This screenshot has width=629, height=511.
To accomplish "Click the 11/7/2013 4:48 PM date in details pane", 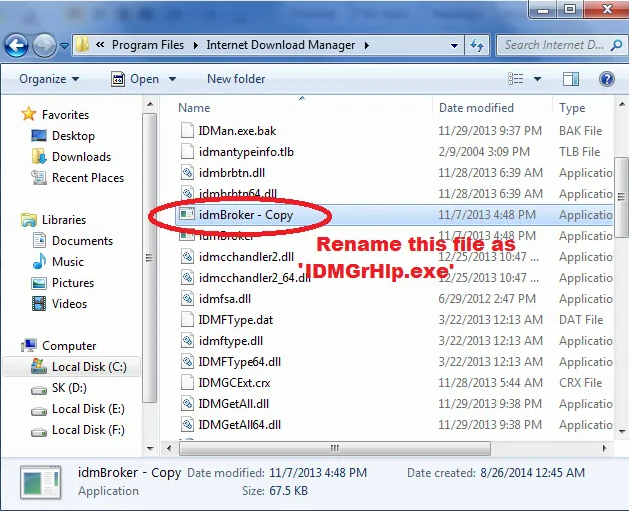I will (318, 473).
